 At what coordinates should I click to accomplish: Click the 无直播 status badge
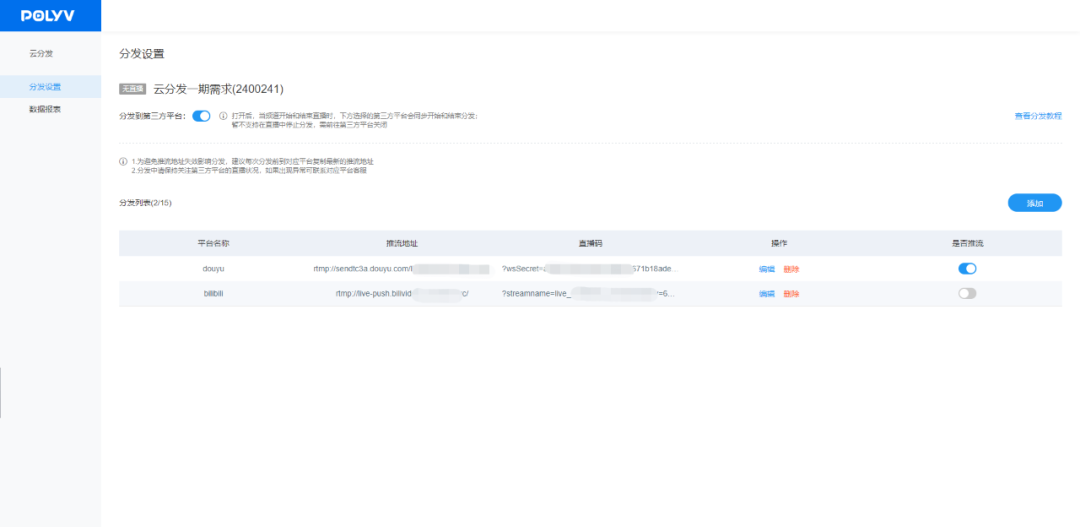(x=133, y=89)
